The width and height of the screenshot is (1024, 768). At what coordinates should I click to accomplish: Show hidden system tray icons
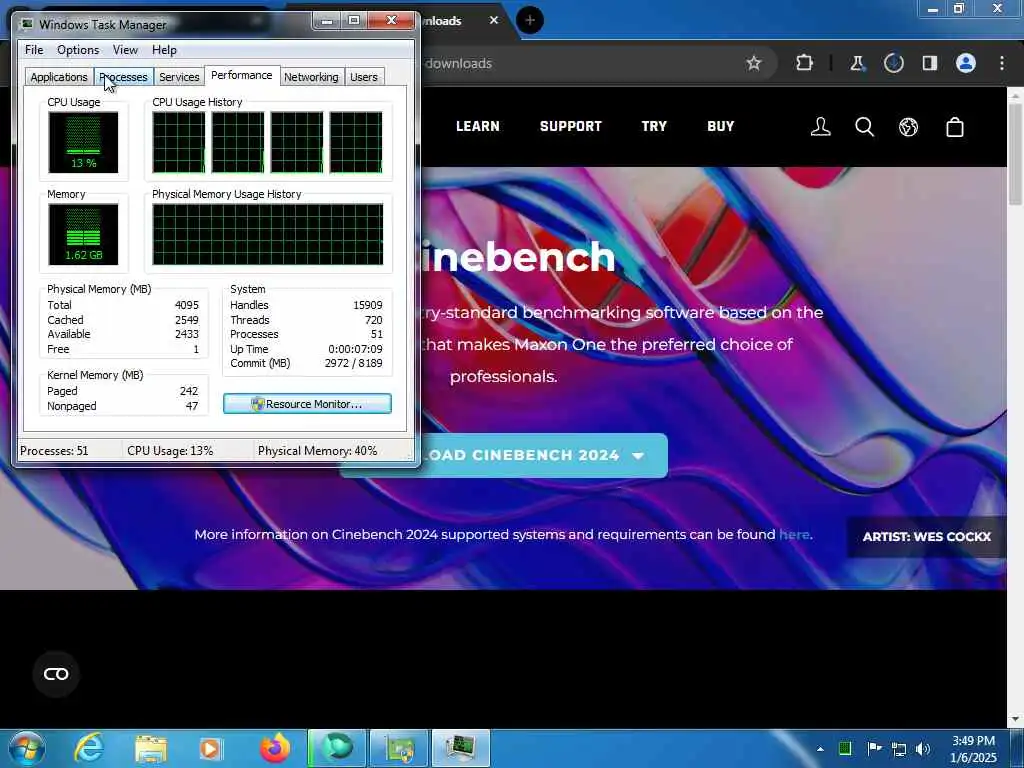coord(820,749)
